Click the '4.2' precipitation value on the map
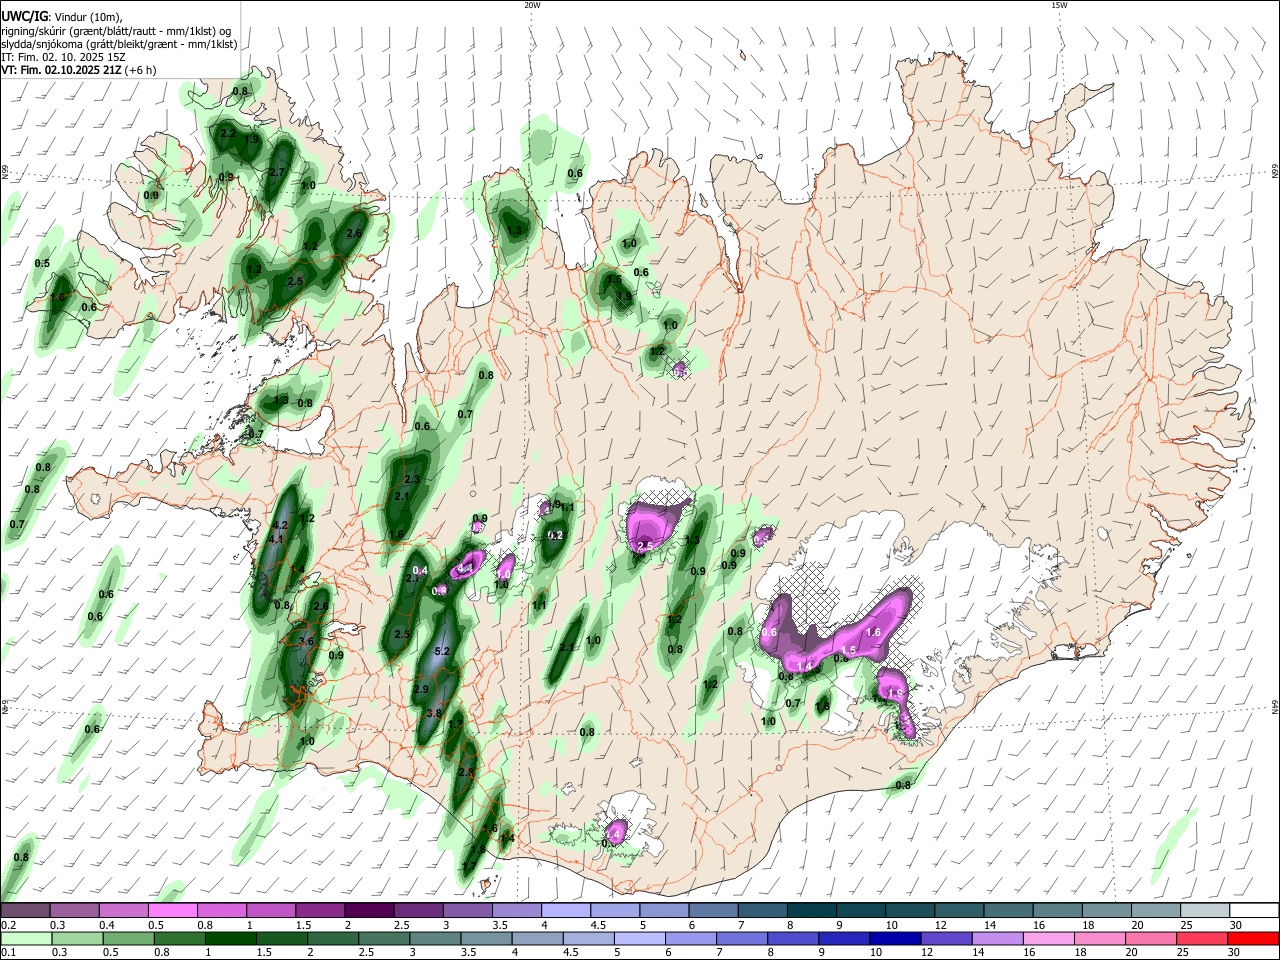The width and height of the screenshot is (1280, 960). 280,525
